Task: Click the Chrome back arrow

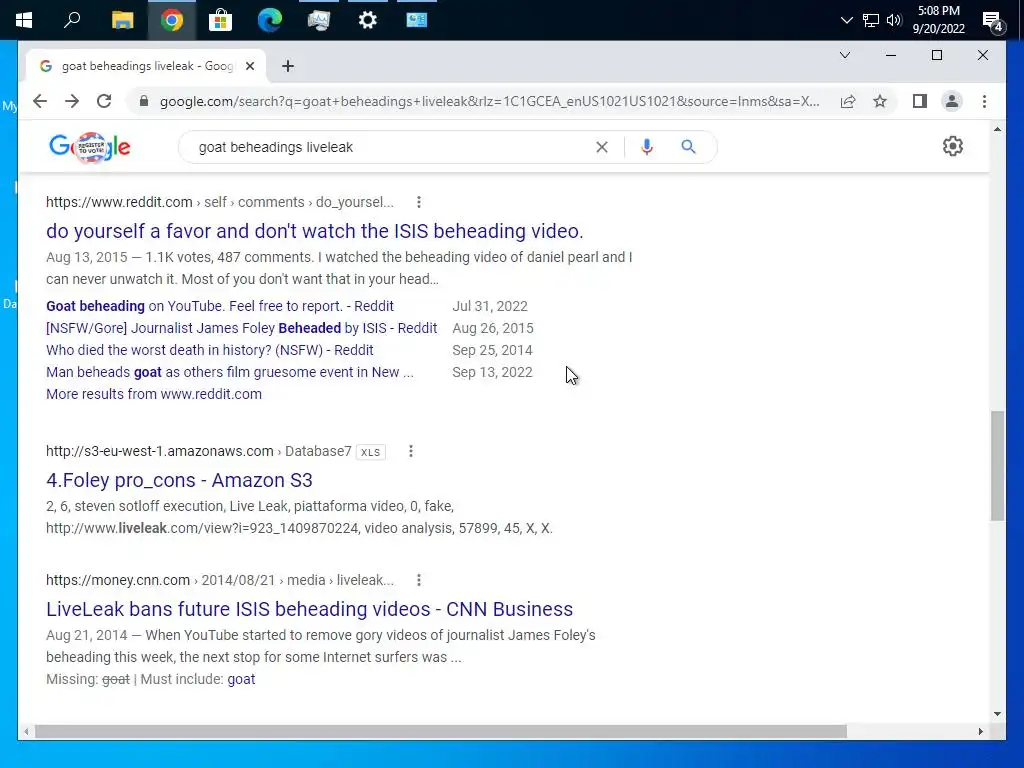Action: 40,101
